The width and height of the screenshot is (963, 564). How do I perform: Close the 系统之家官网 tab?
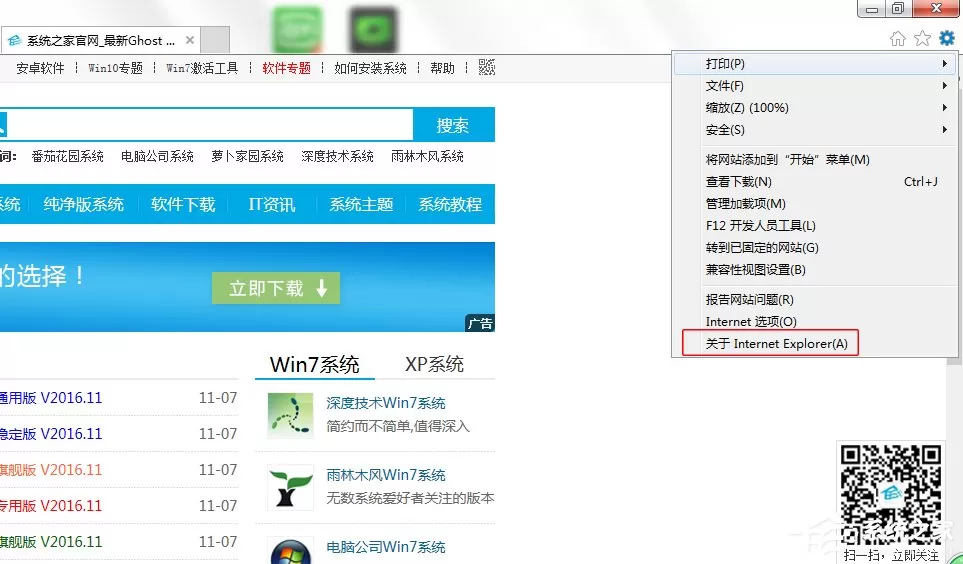190,40
